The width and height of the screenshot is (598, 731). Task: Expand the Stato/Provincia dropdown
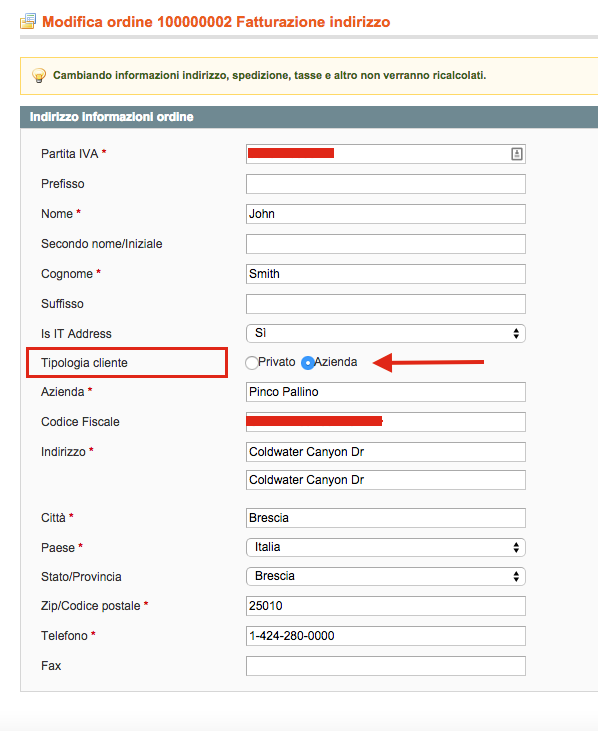(x=386, y=576)
